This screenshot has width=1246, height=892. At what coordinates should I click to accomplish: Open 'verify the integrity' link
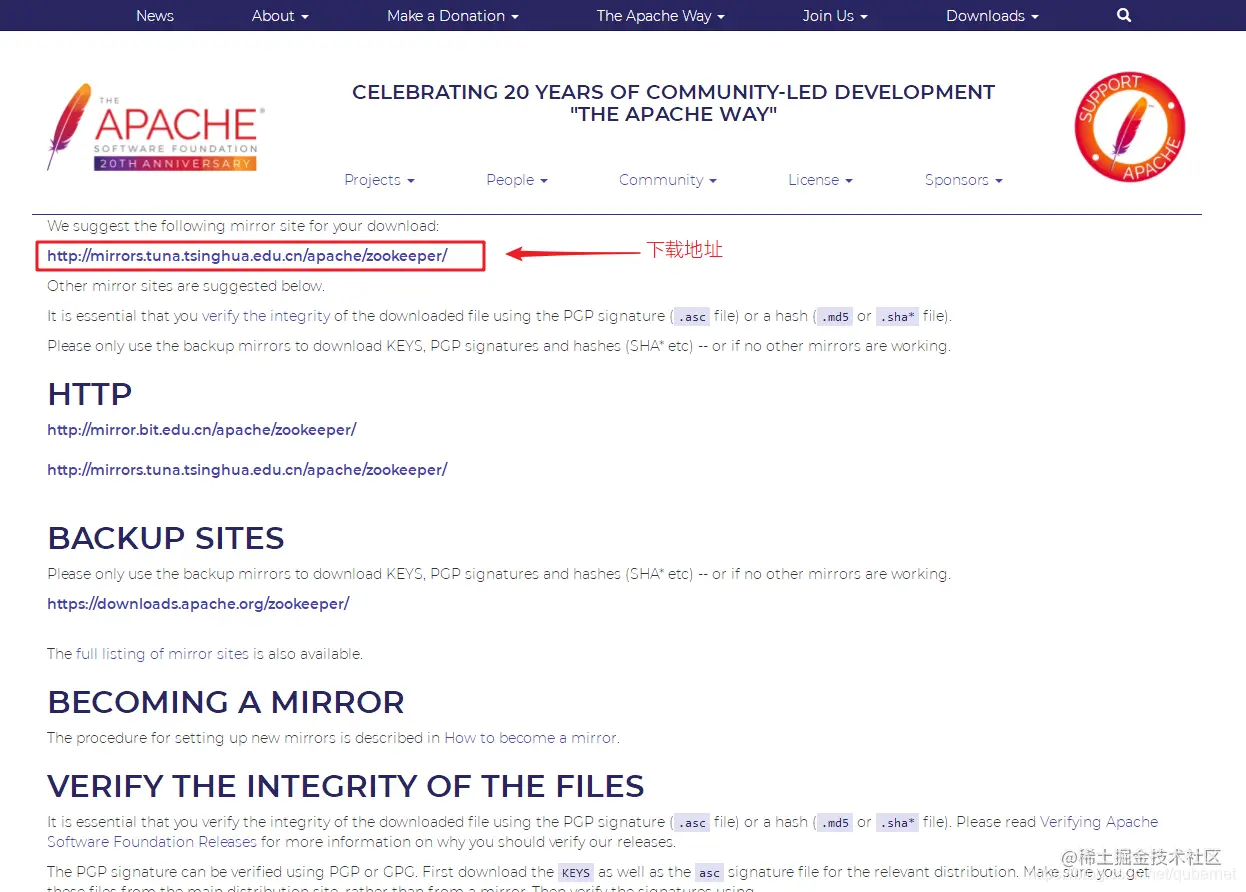(266, 316)
